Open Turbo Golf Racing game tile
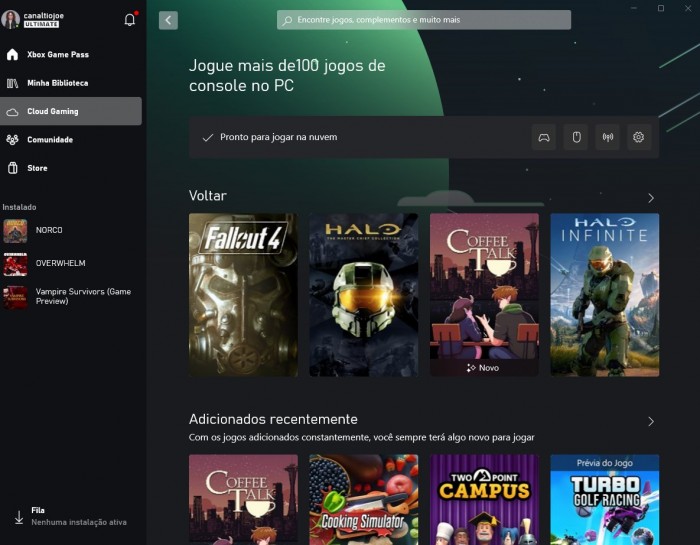The image size is (700, 545). tap(604, 499)
